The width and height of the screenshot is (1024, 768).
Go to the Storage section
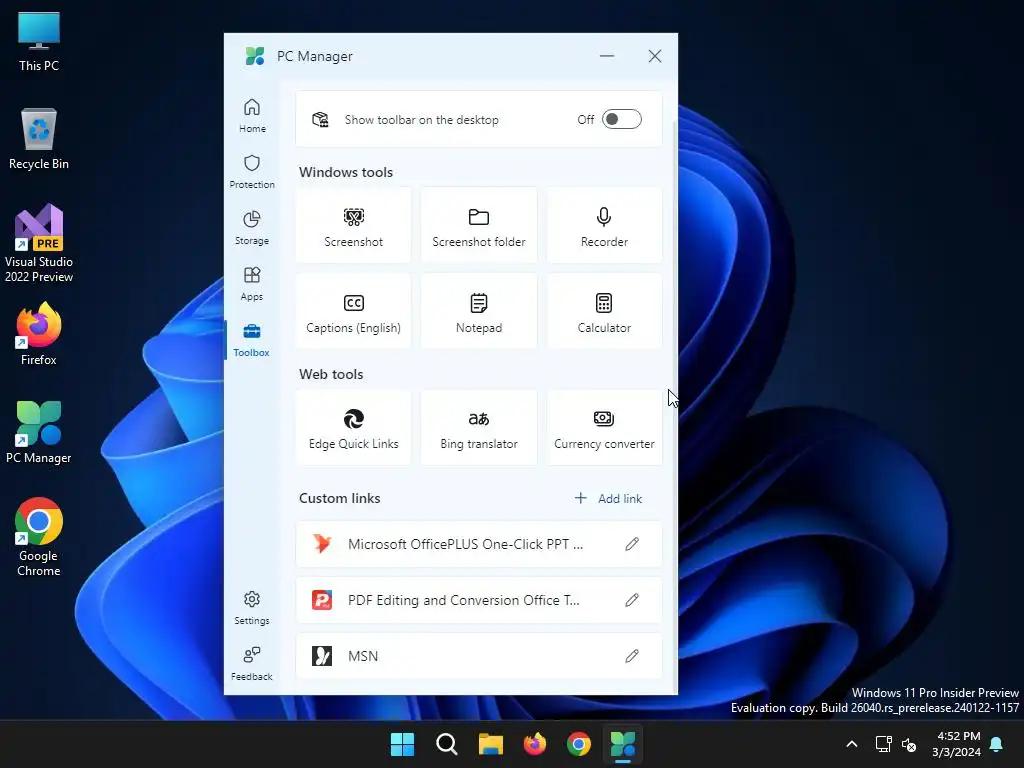(252, 228)
